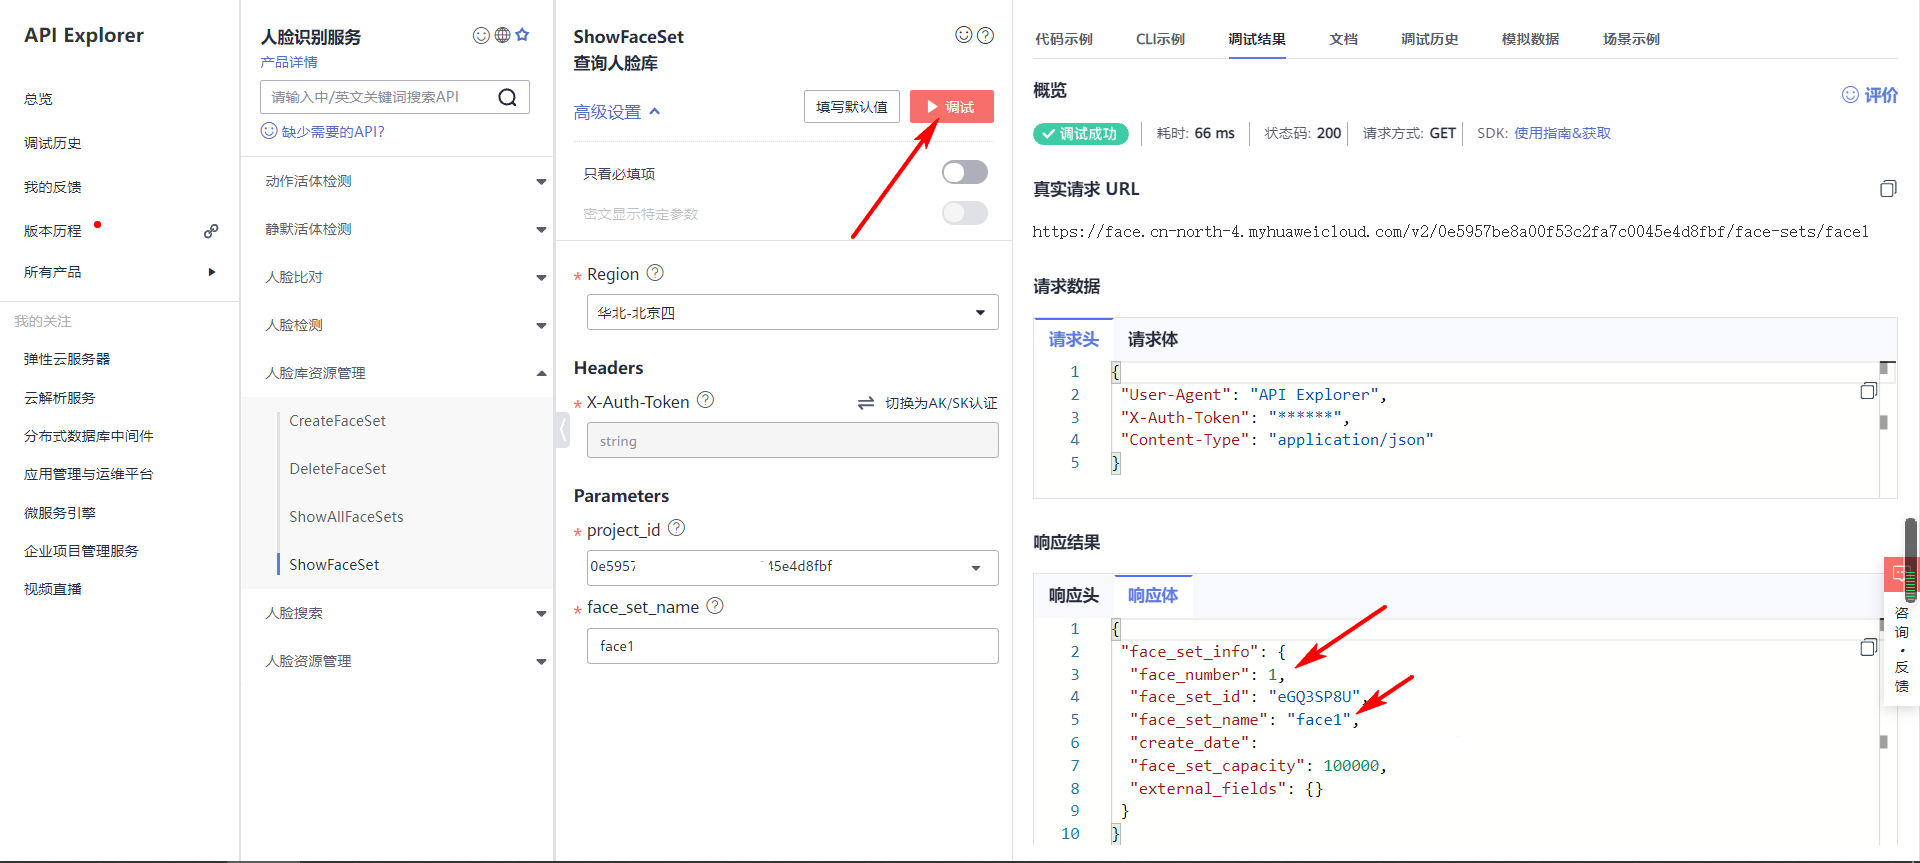The height and width of the screenshot is (863, 1920).
Task: Open 视频直播 in sidebar
Action: point(52,589)
